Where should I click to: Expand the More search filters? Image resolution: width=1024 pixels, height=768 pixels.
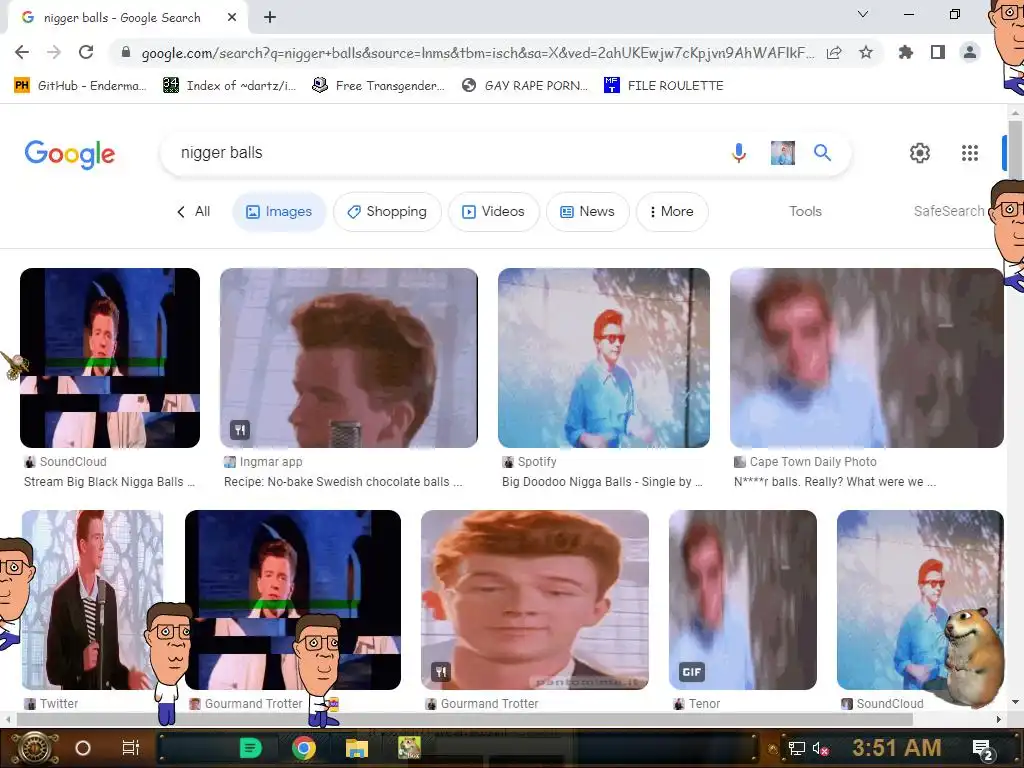click(672, 212)
